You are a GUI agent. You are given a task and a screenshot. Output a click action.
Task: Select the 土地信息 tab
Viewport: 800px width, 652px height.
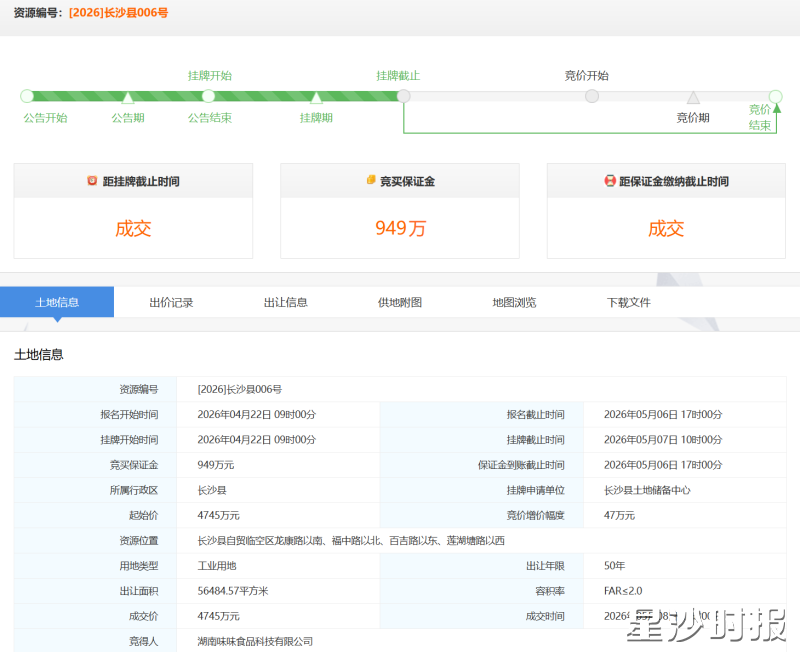point(57,302)
